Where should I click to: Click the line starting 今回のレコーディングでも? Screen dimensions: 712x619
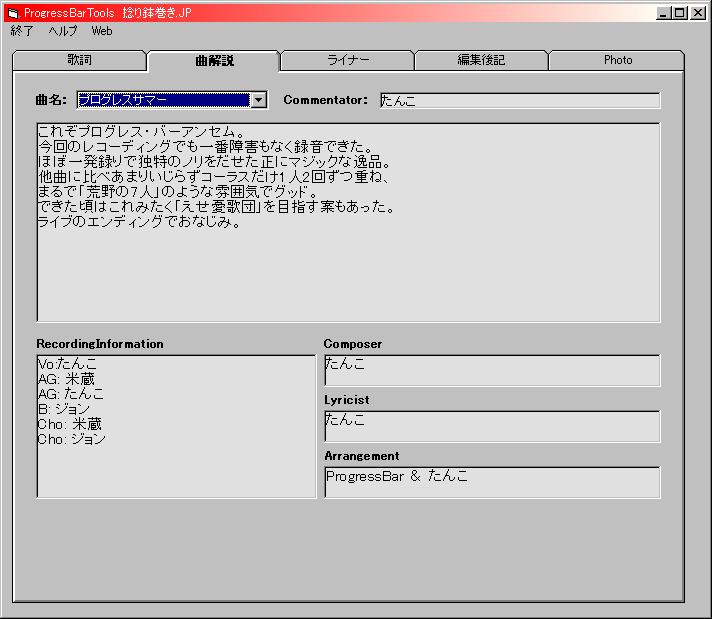click(x=206, y=147)
